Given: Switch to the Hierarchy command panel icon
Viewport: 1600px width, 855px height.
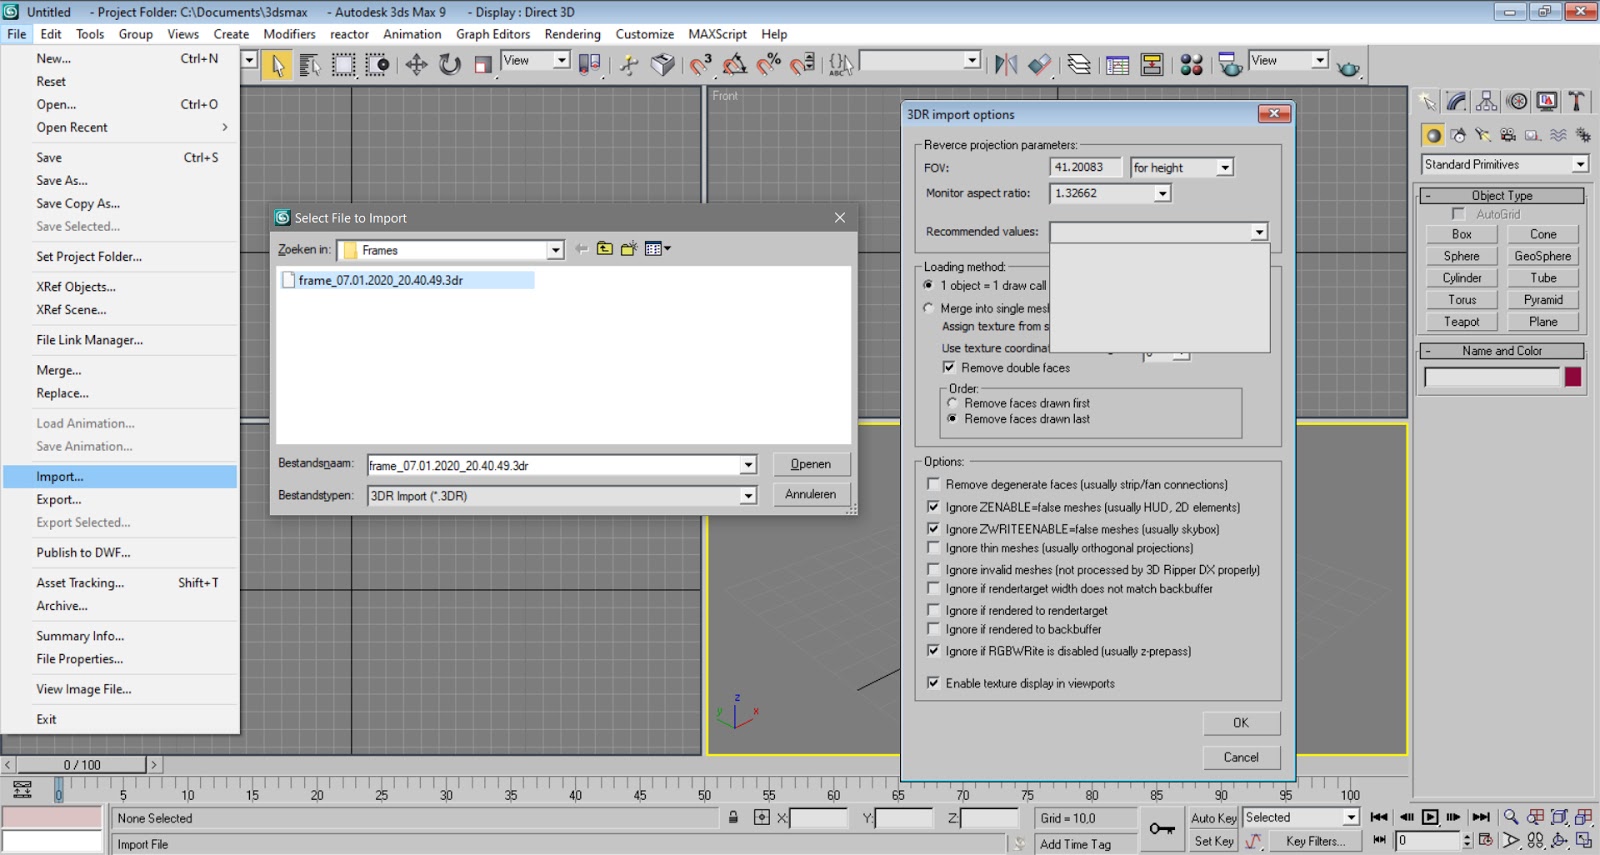Looking at the screenshot, I should 1487,101.
